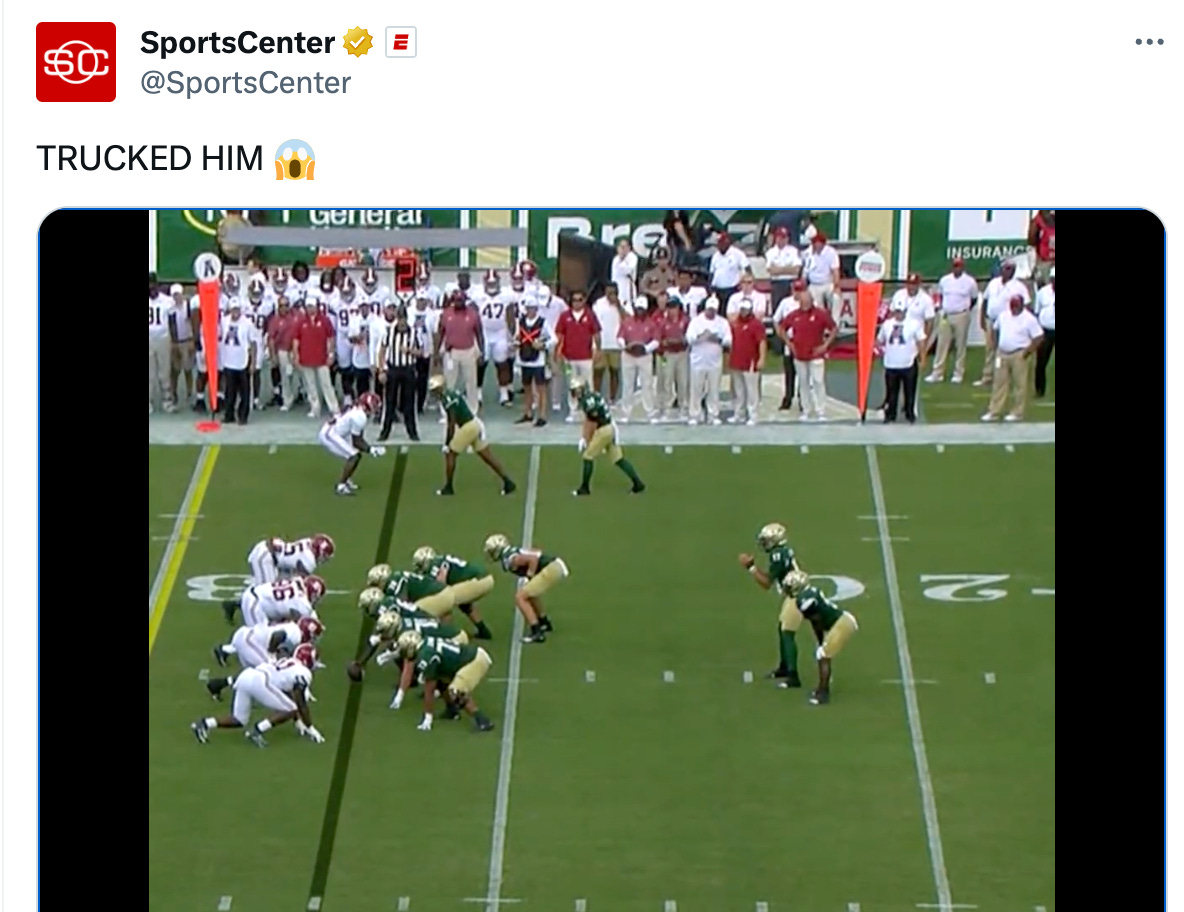Click the white 2 yard number on field
This screenshot has width=1184, height=912.
coord(964,587)
